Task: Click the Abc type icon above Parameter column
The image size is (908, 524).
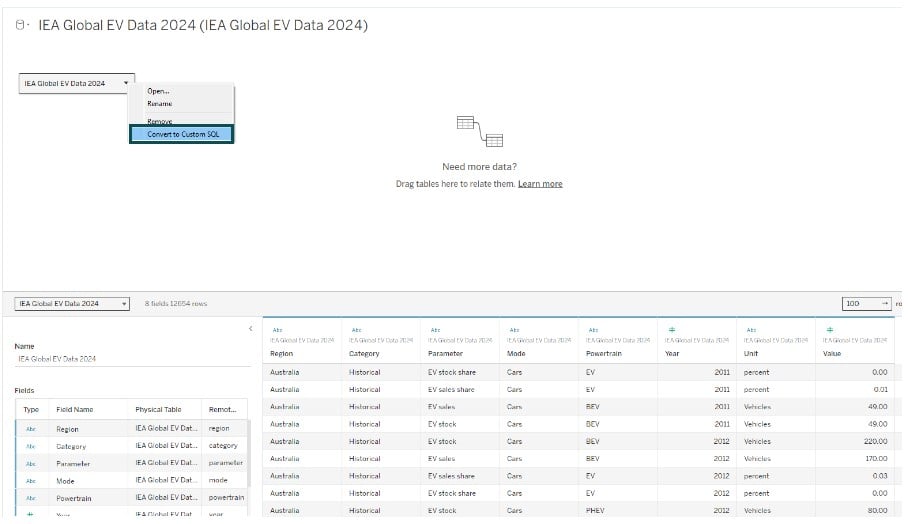Action: [x=435, y=330]
